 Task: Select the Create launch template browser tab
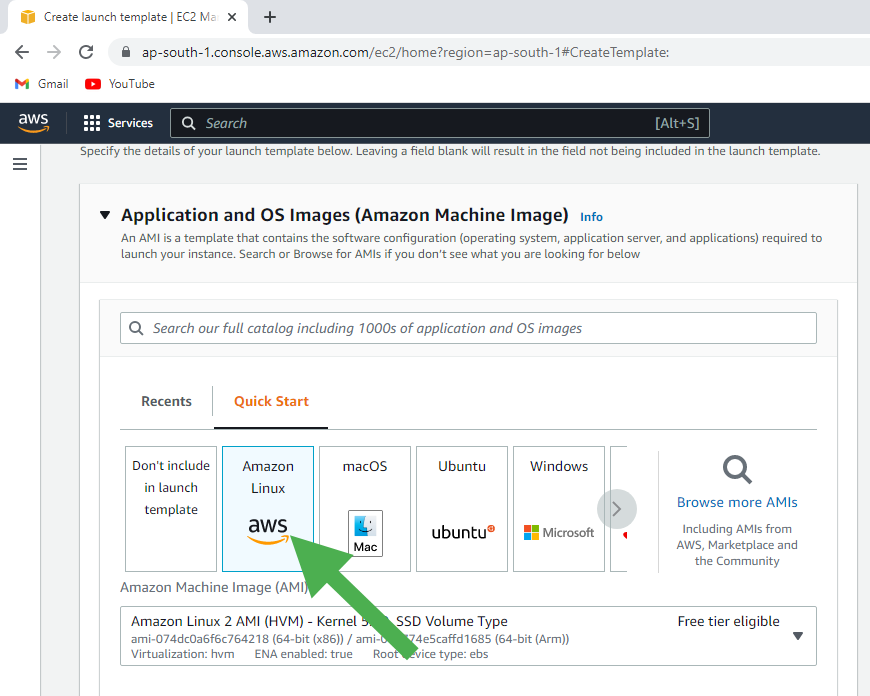point(129,17)
